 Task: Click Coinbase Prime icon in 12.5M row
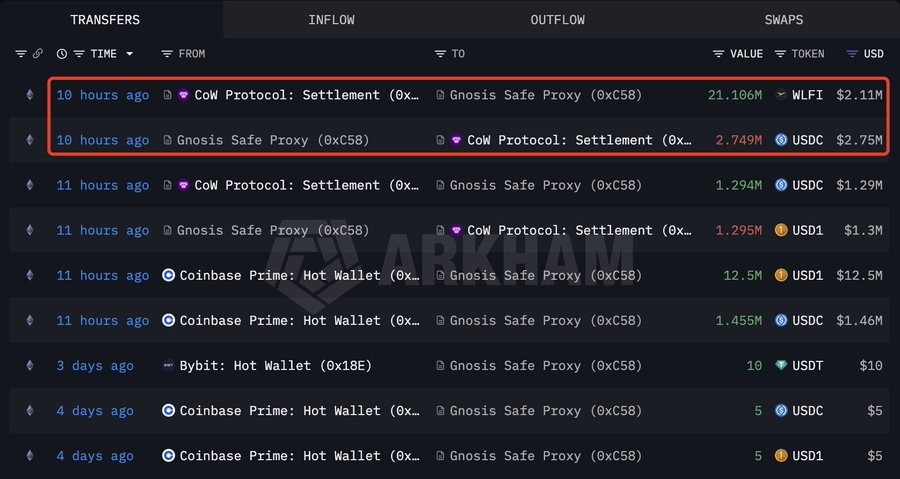click(x=168, y=276)
